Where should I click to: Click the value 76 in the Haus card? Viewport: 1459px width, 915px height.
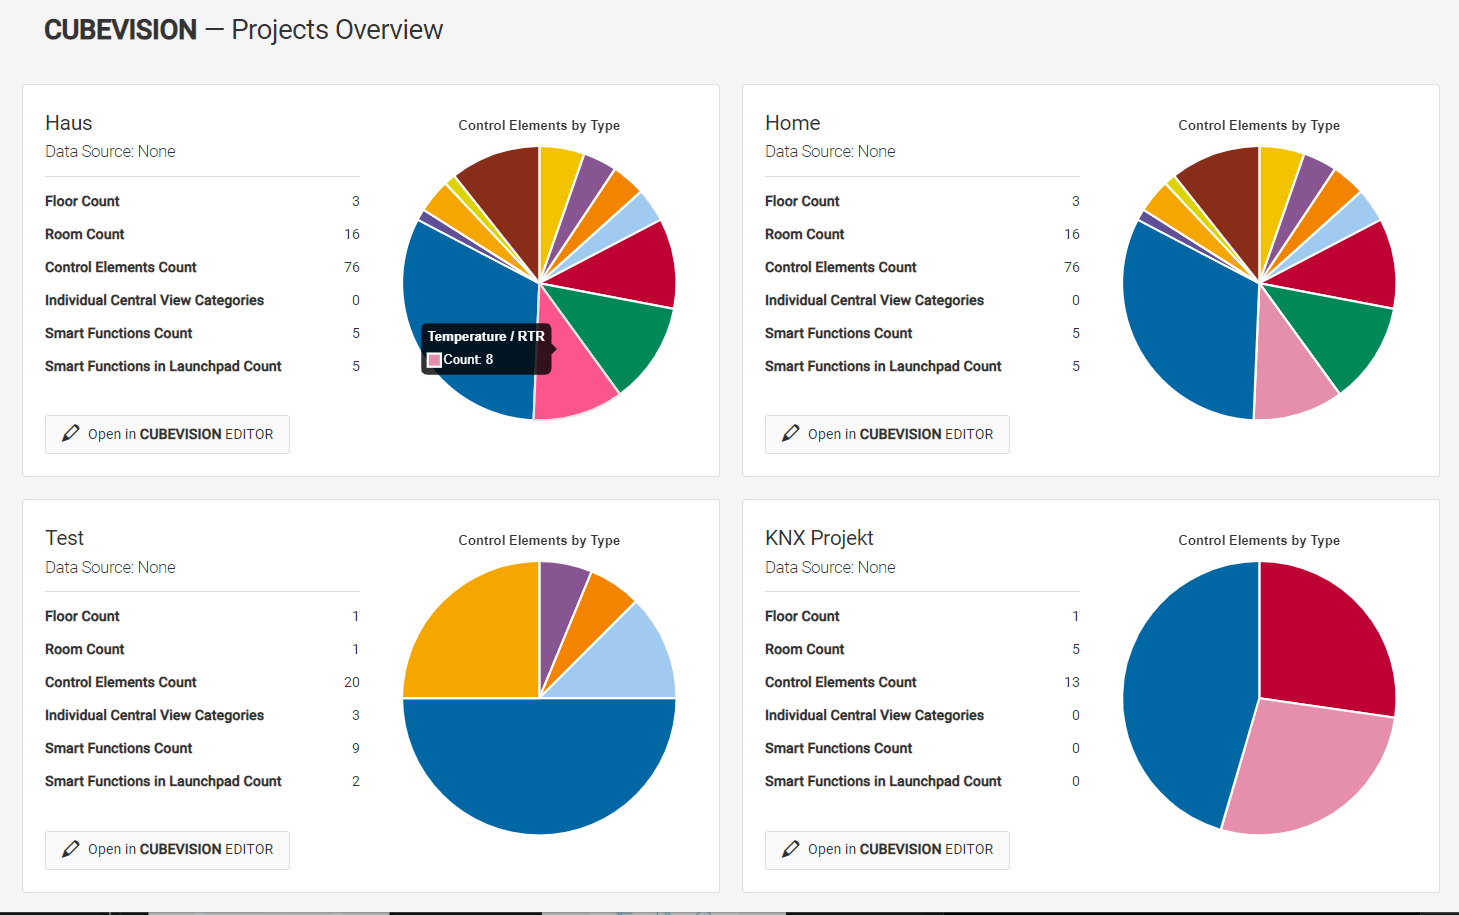[x=352, y=267]
